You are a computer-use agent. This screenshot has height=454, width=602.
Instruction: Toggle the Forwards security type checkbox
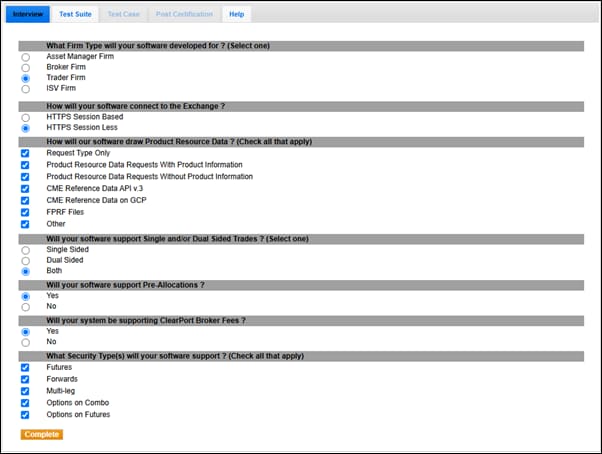pyautogui.click(x=25, y=379)
